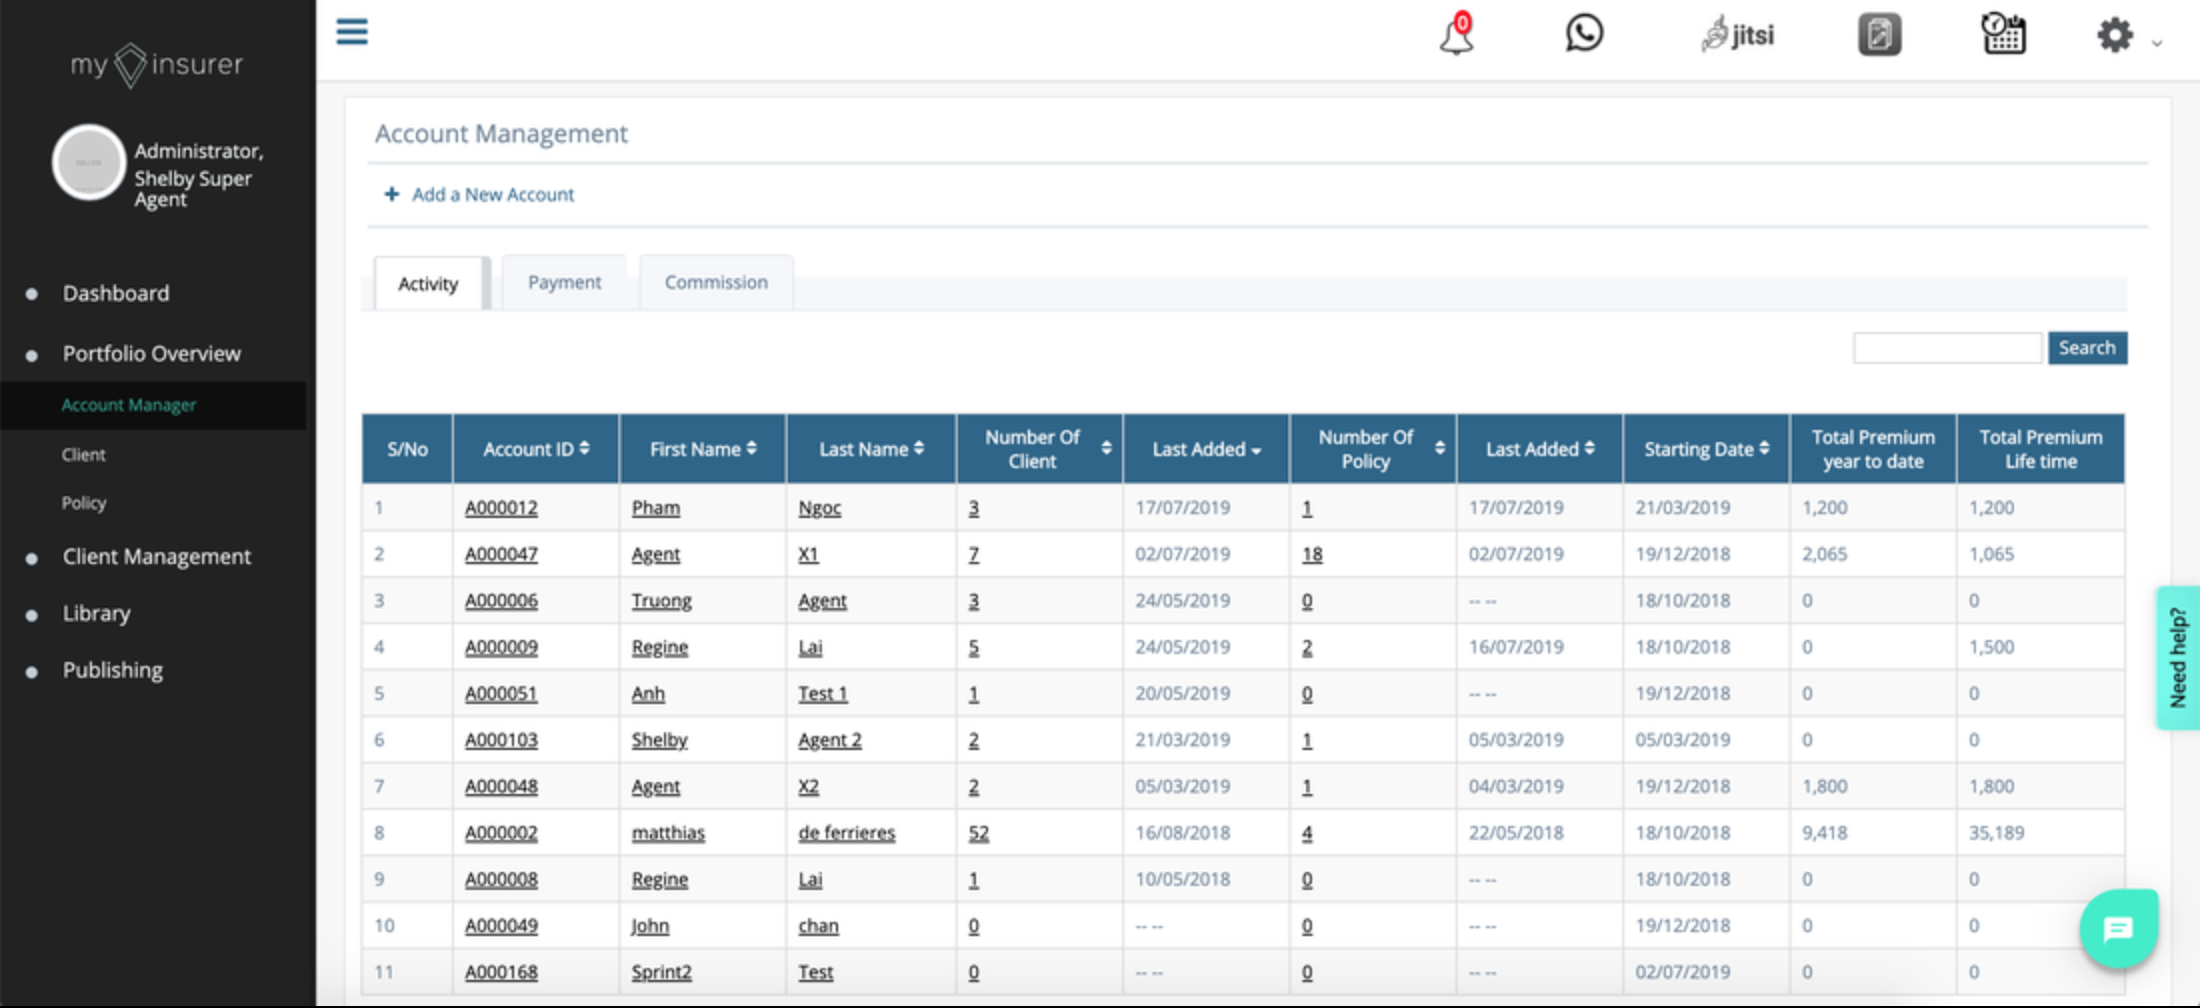This screenshot has width=2200, height=1008.
Task: Click client count 52 for matthias
Action: (x=978, y=833)
